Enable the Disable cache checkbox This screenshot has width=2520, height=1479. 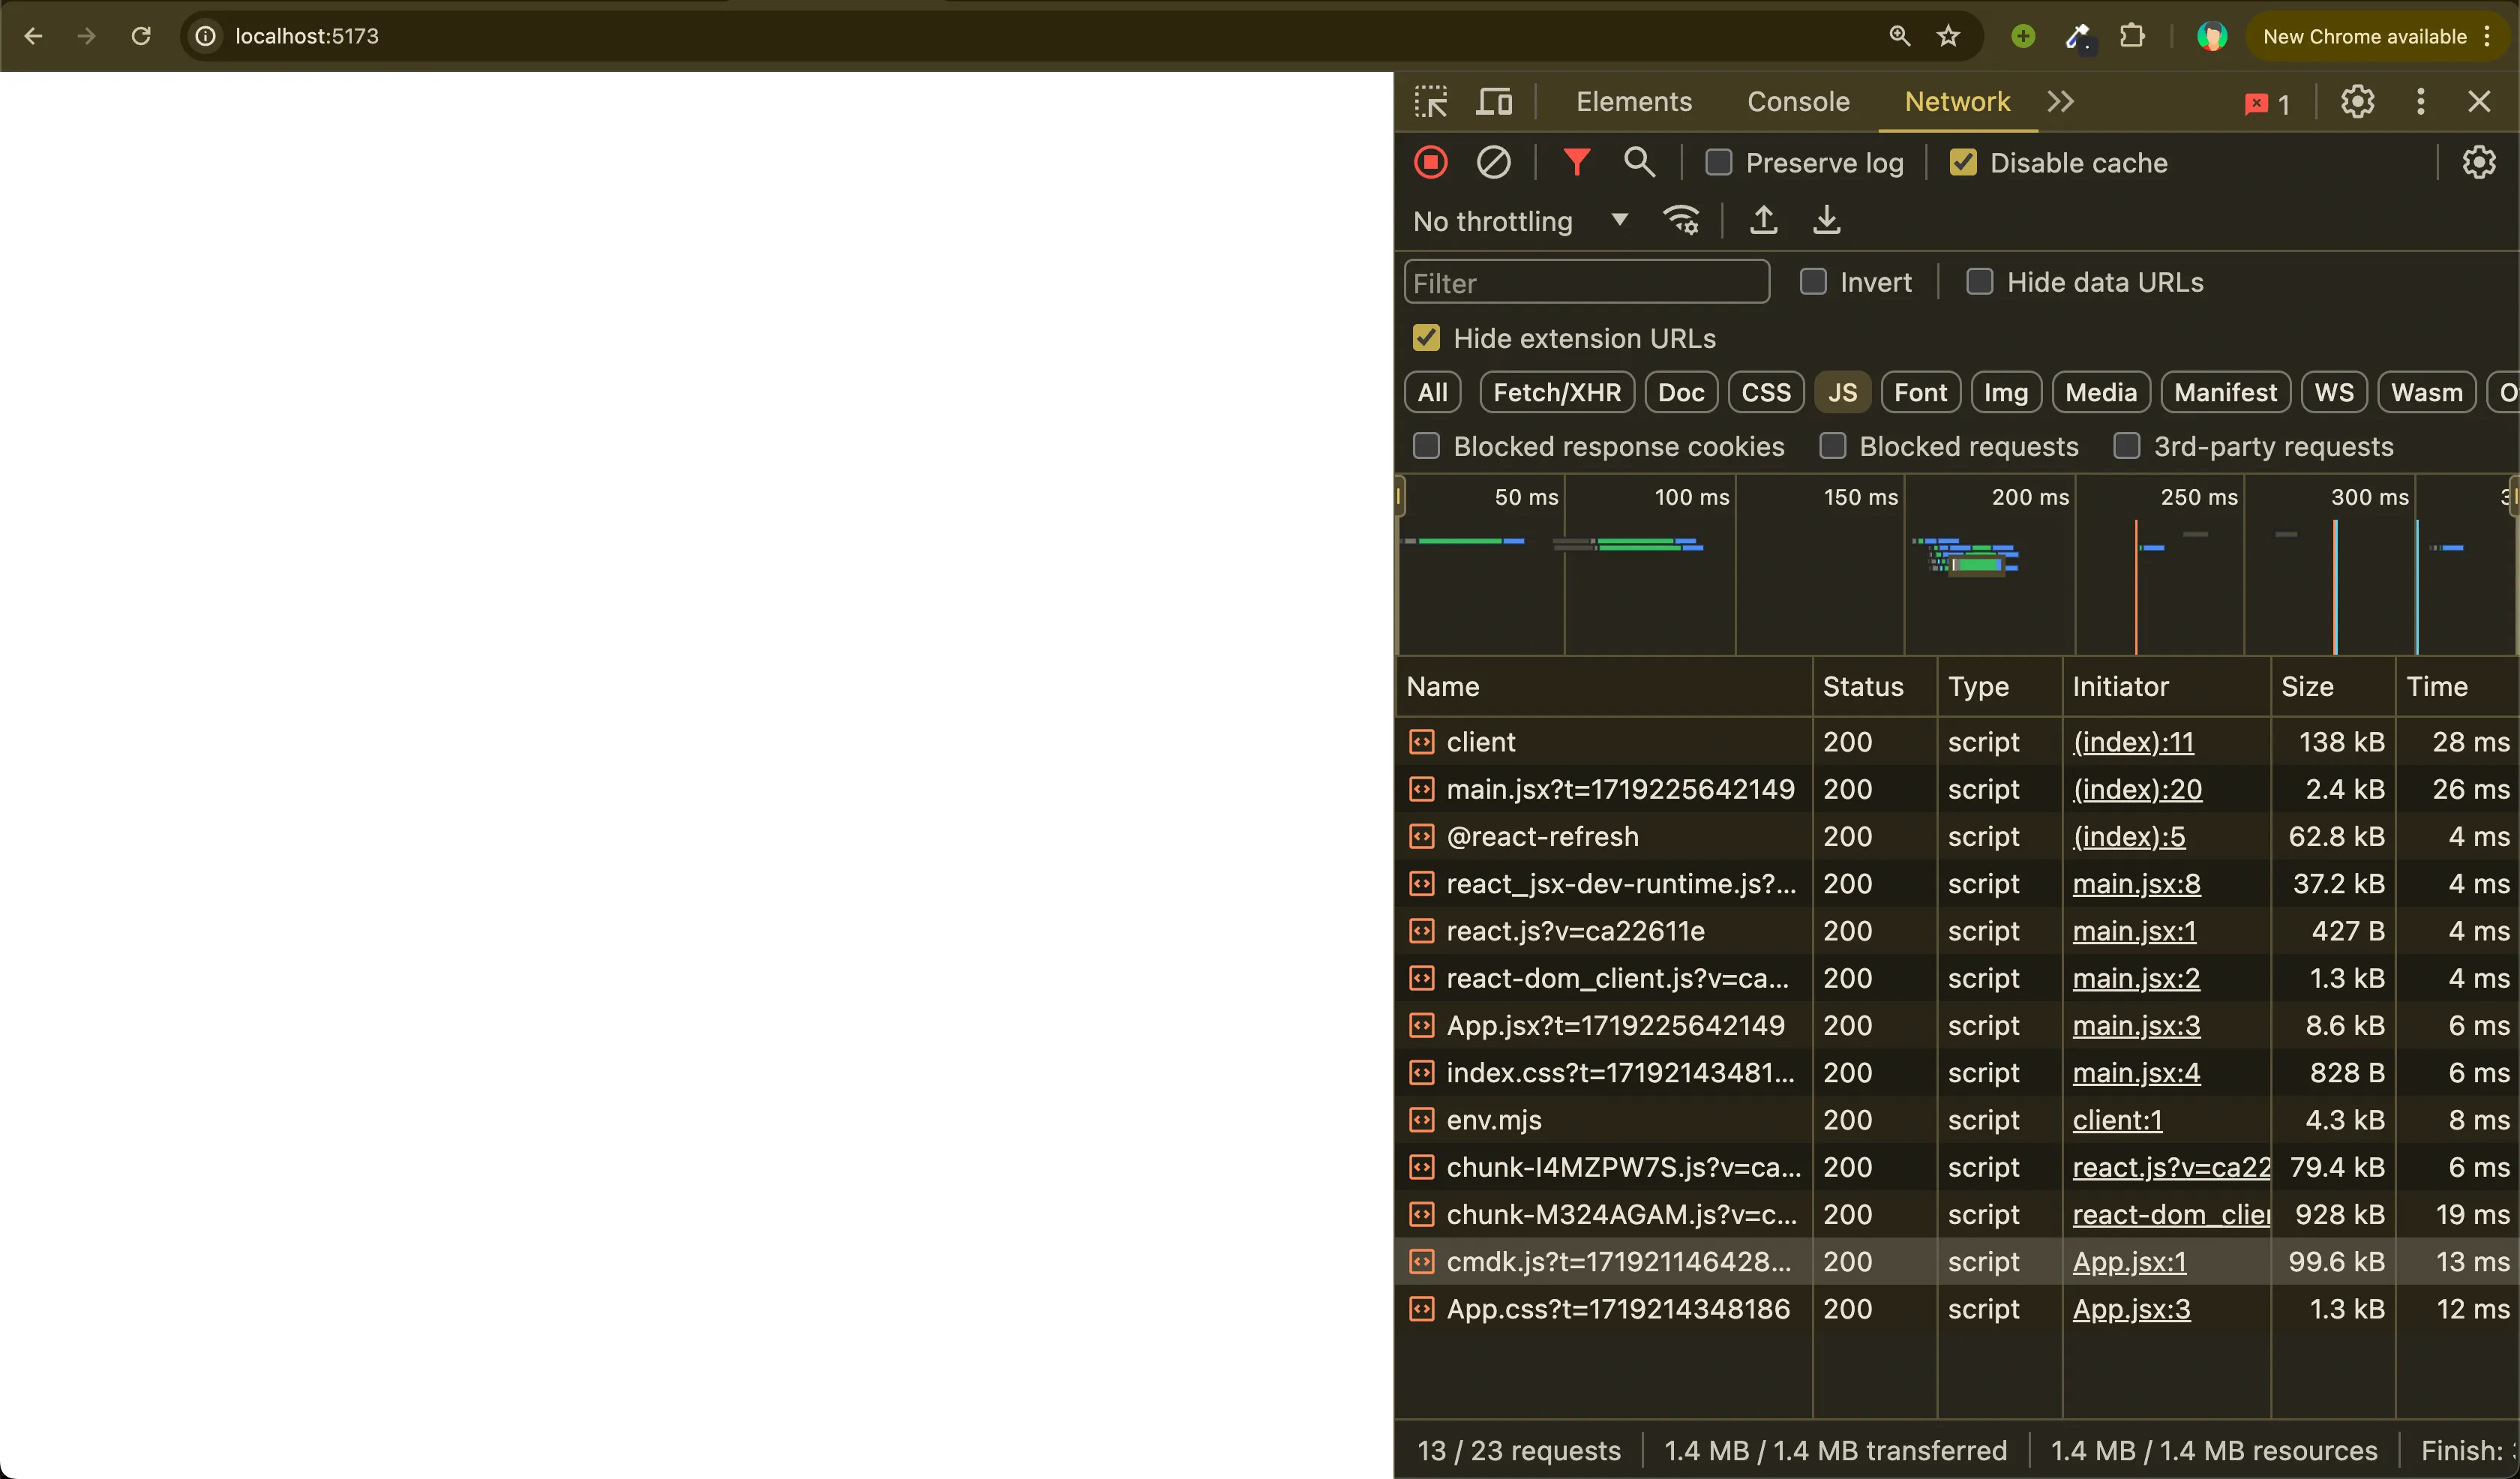click(1964, 162)
